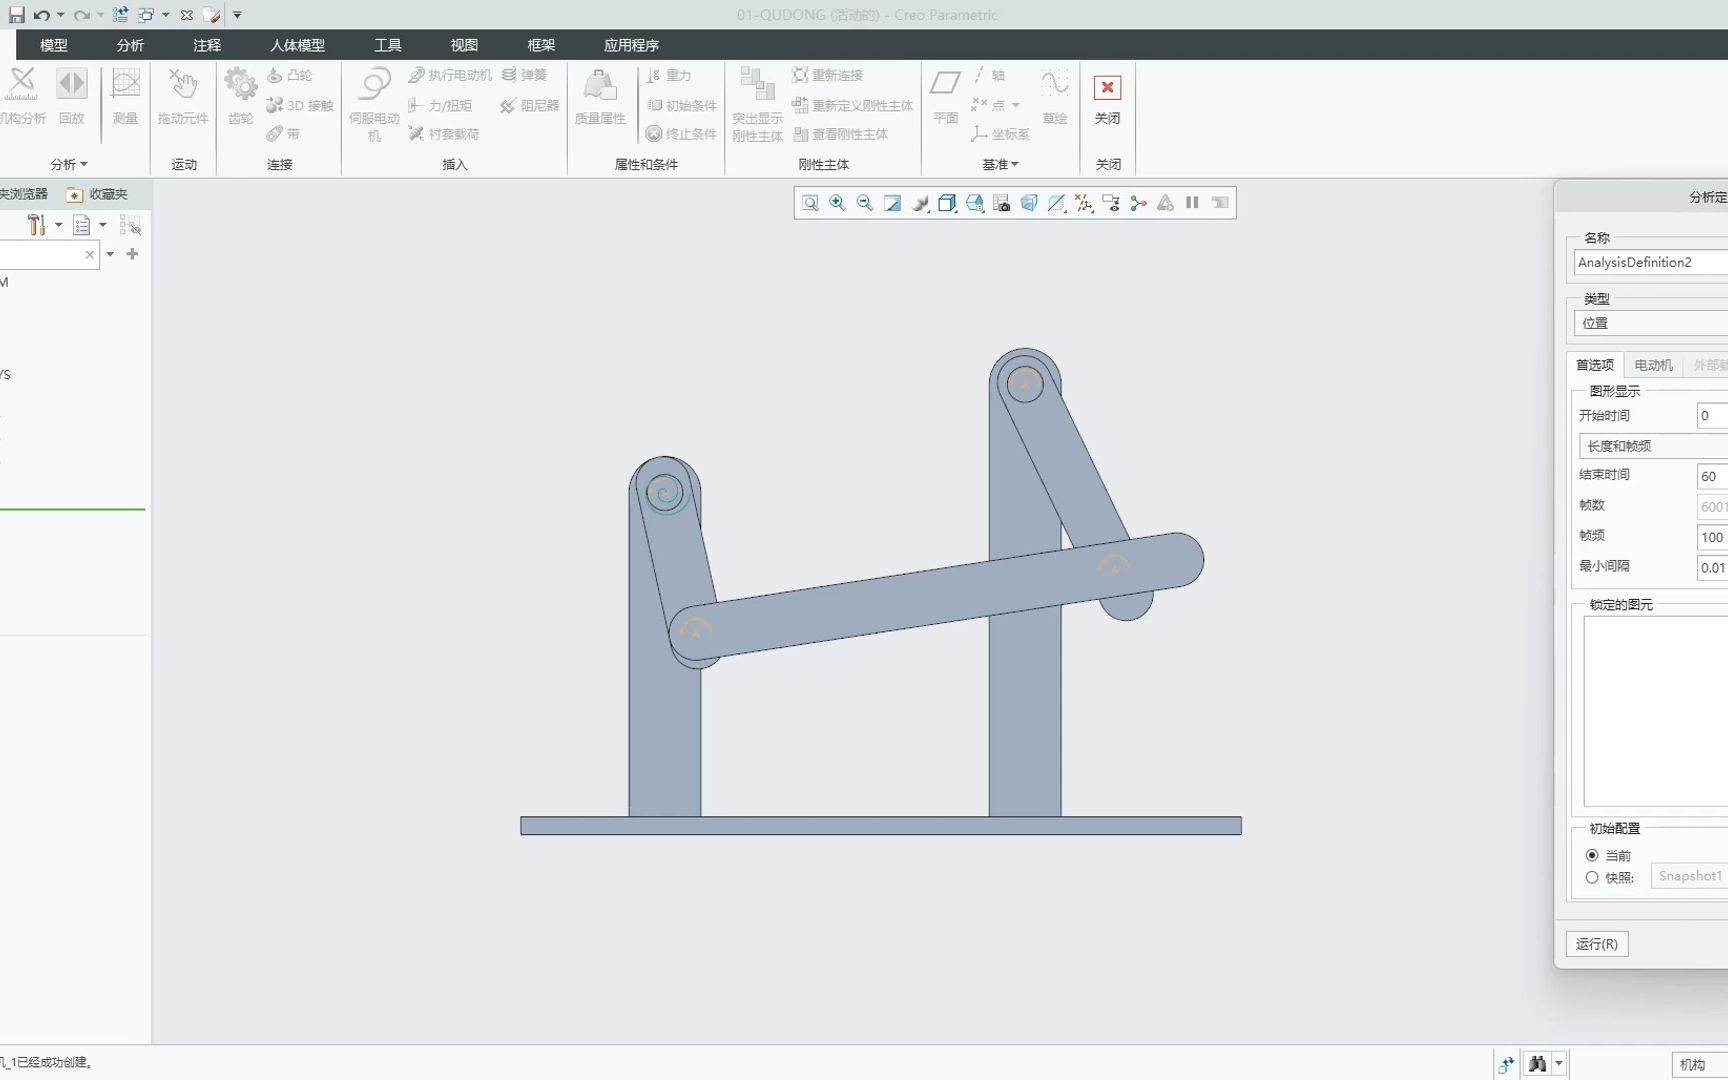The width and height of the screenshot is (1728, 1080).
Task: Select the Gear (齿轮) connection tool
Action: pos(240,87)
